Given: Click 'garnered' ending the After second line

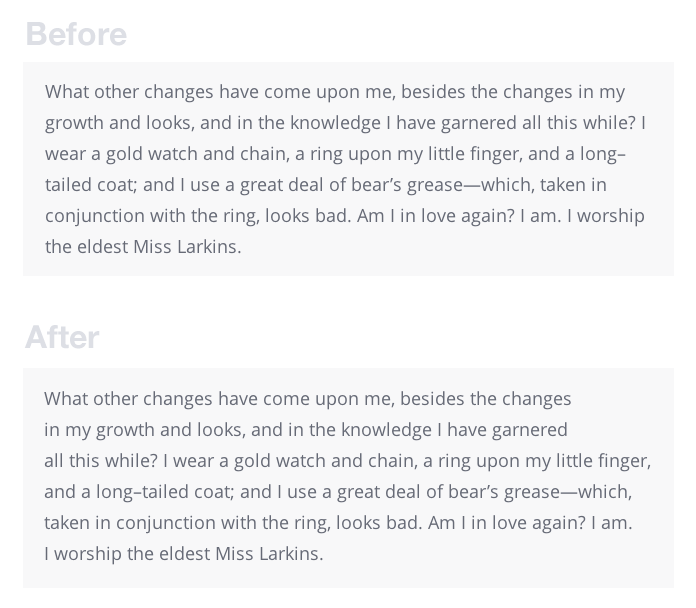Looking at the screenshot, I should pos(530,430).
